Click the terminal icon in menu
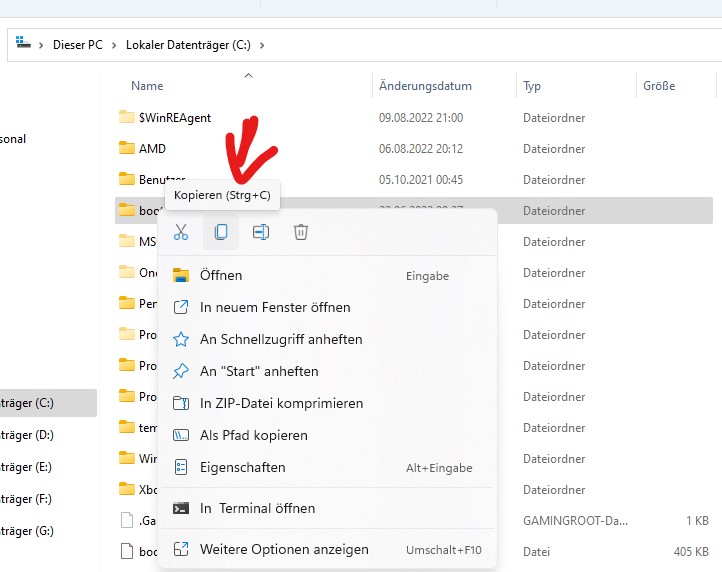Image resolution: width=722 pixels, height=572 pixels. tap(181, 508)
